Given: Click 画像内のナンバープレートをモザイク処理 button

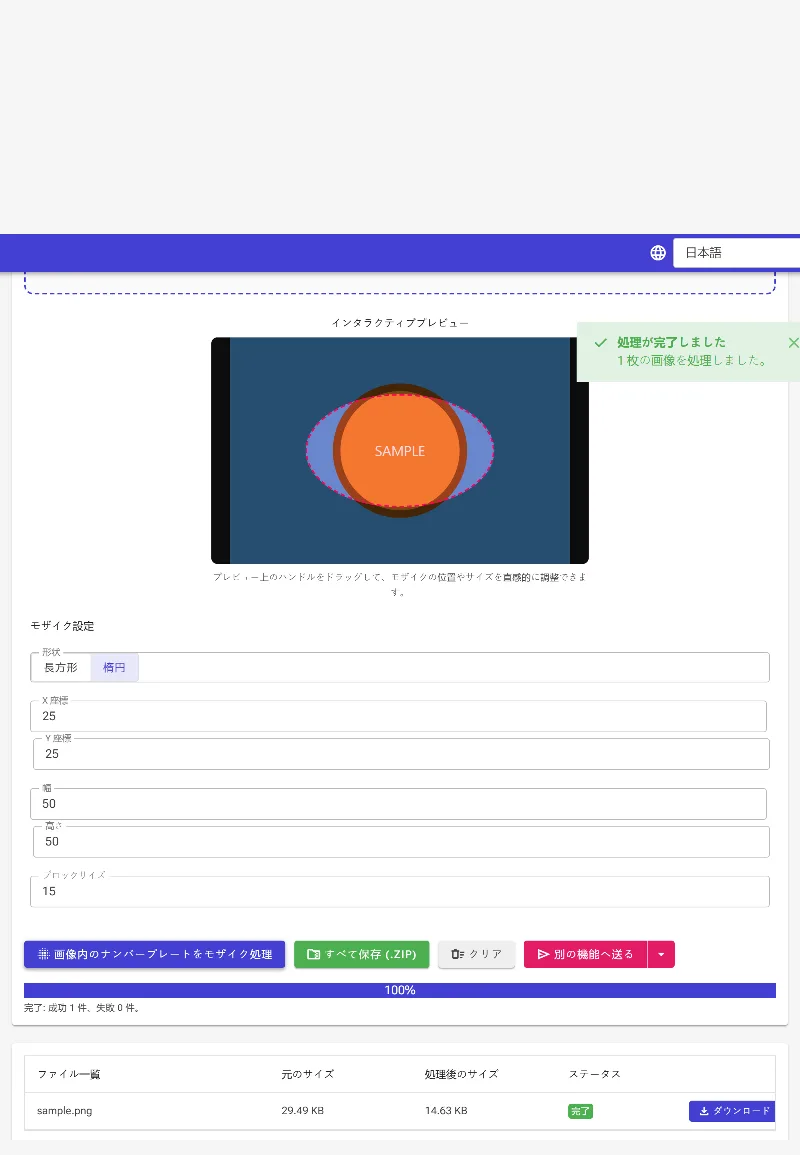Looking at the screenshot, I should tap(155, 954).
